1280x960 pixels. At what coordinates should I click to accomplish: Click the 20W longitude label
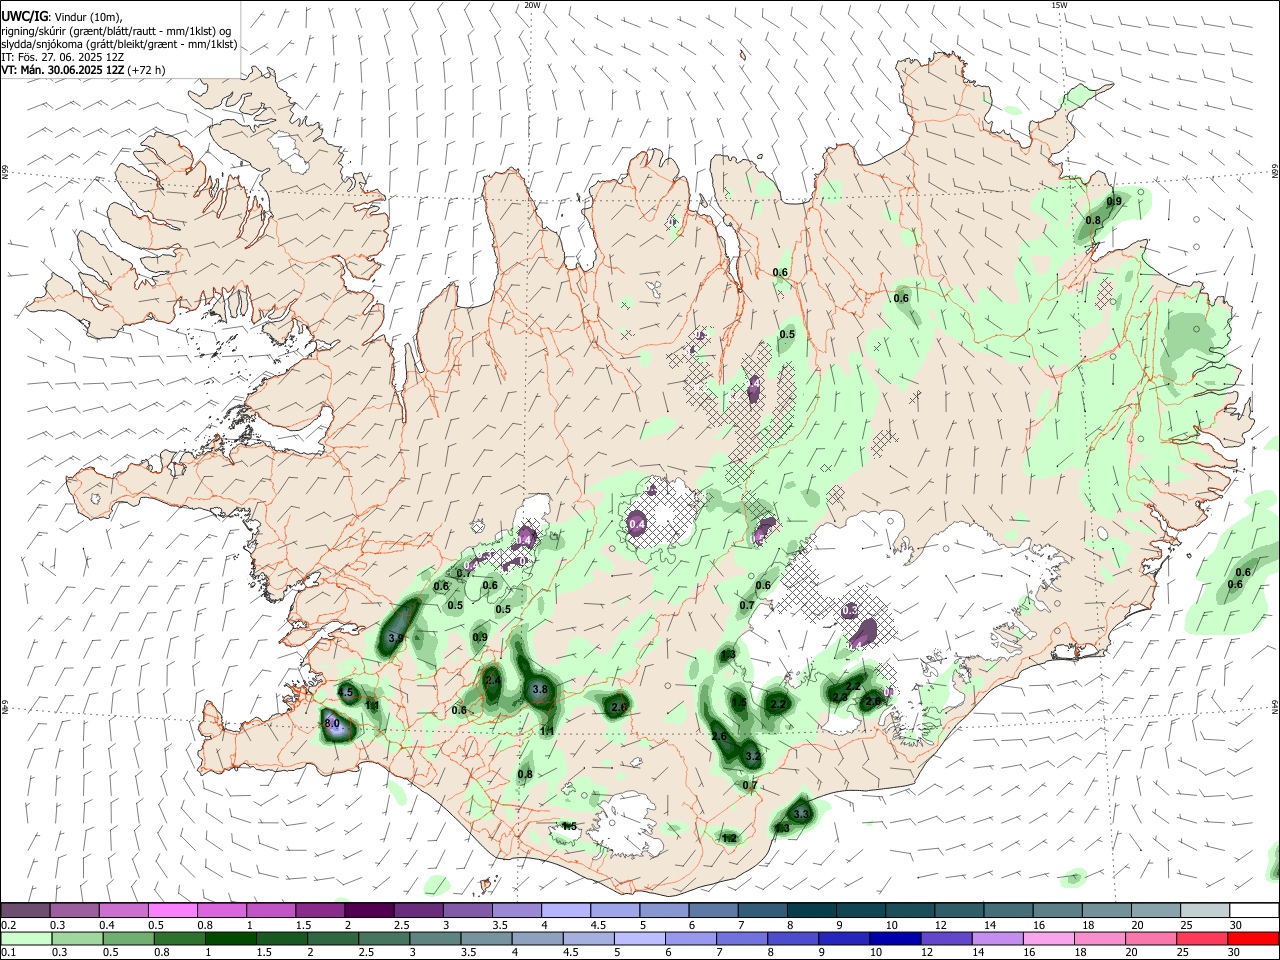532,5
